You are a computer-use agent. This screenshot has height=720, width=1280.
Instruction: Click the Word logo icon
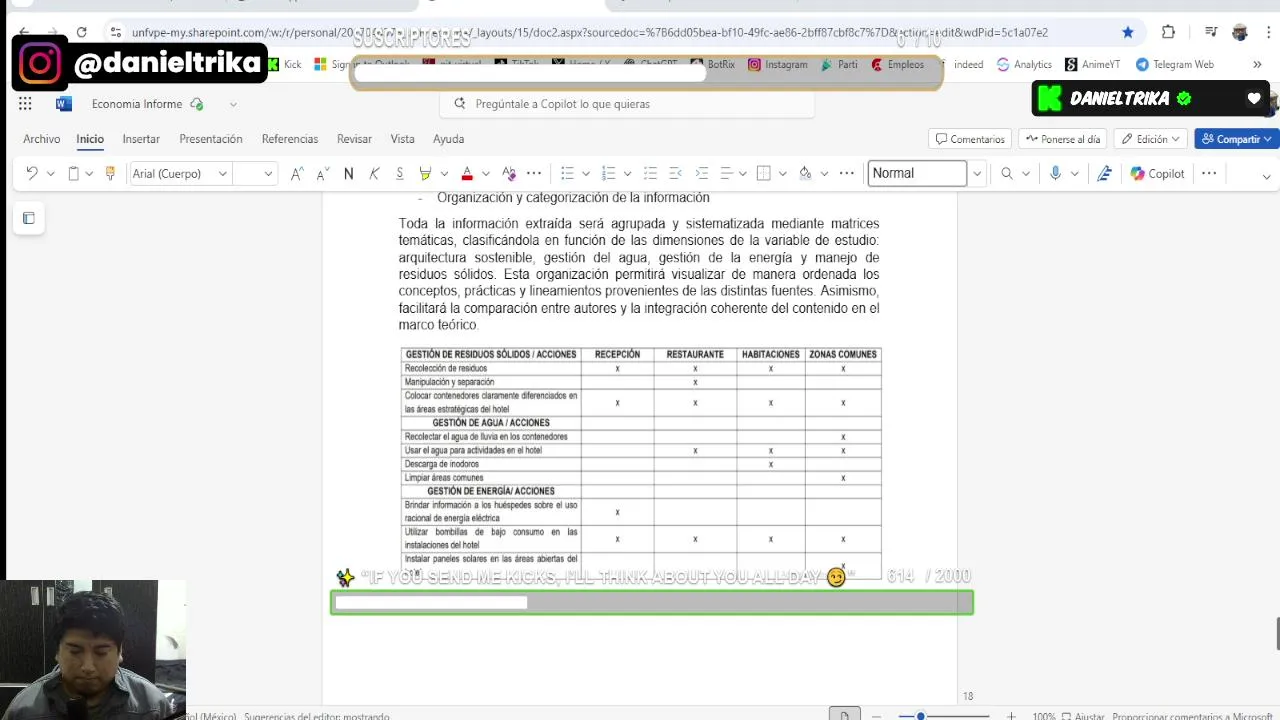tap(63, 104)
